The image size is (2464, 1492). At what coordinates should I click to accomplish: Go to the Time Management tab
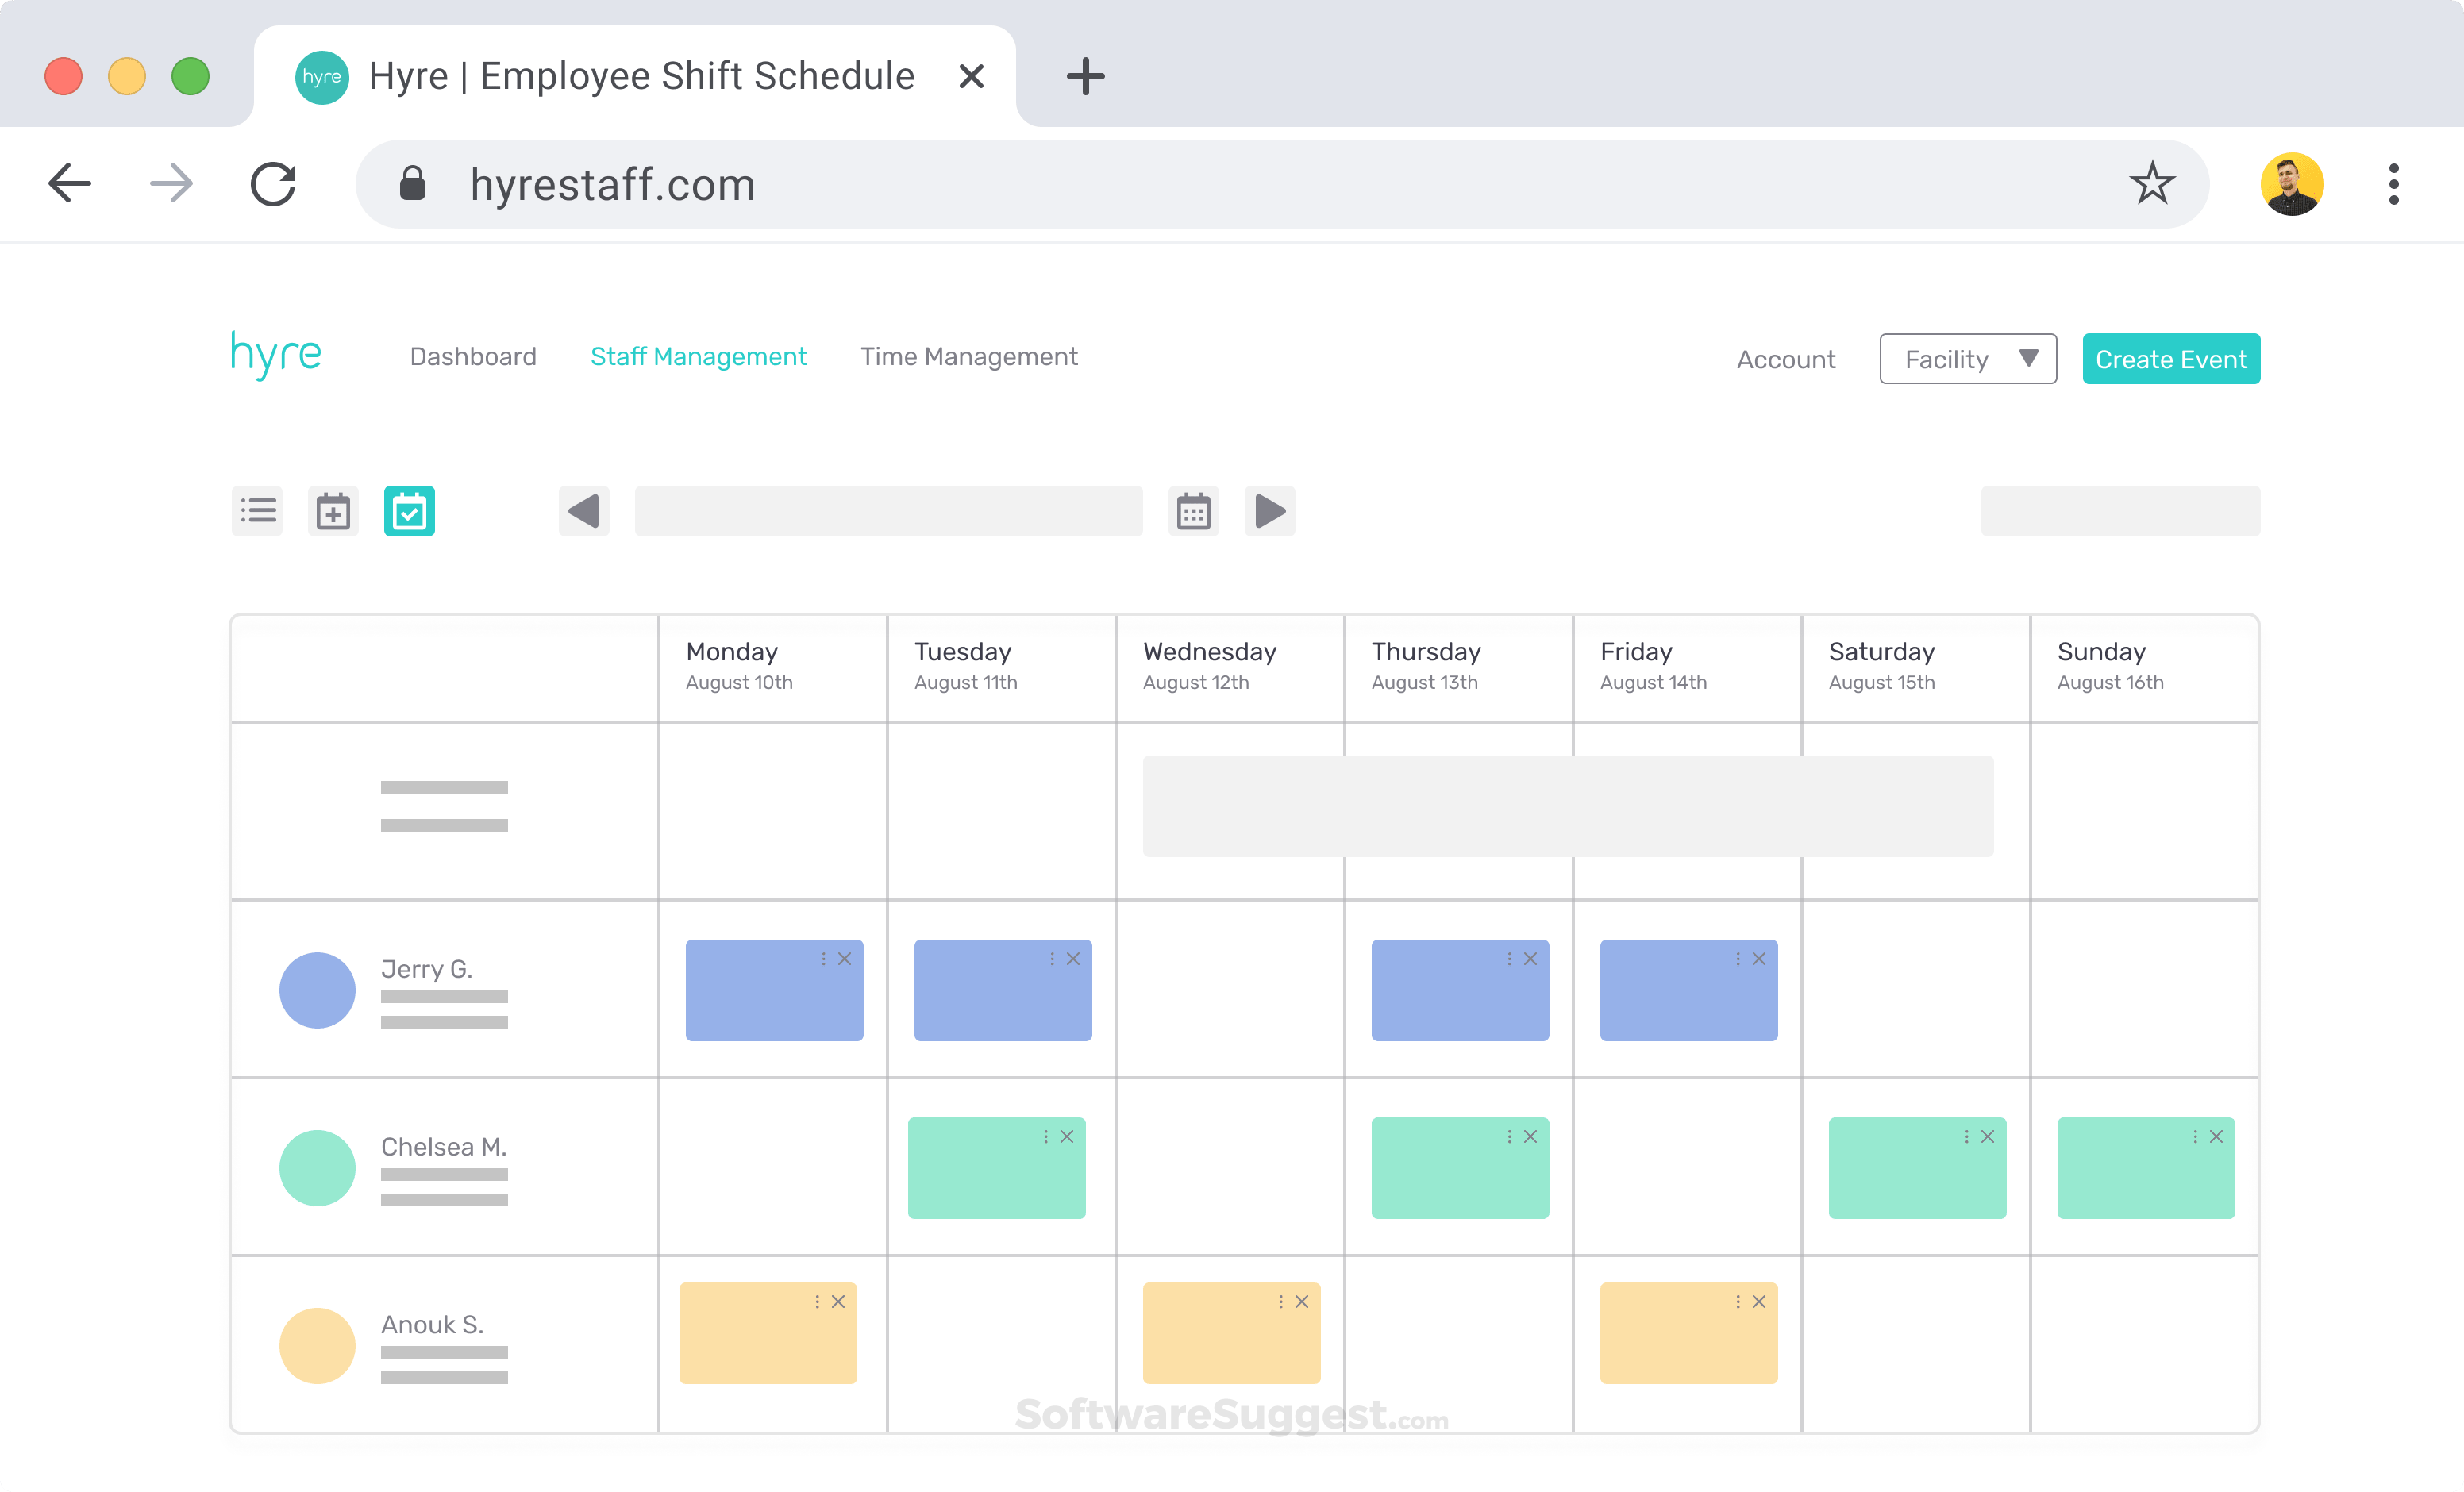pyautogui.click(x=968, y=357)
